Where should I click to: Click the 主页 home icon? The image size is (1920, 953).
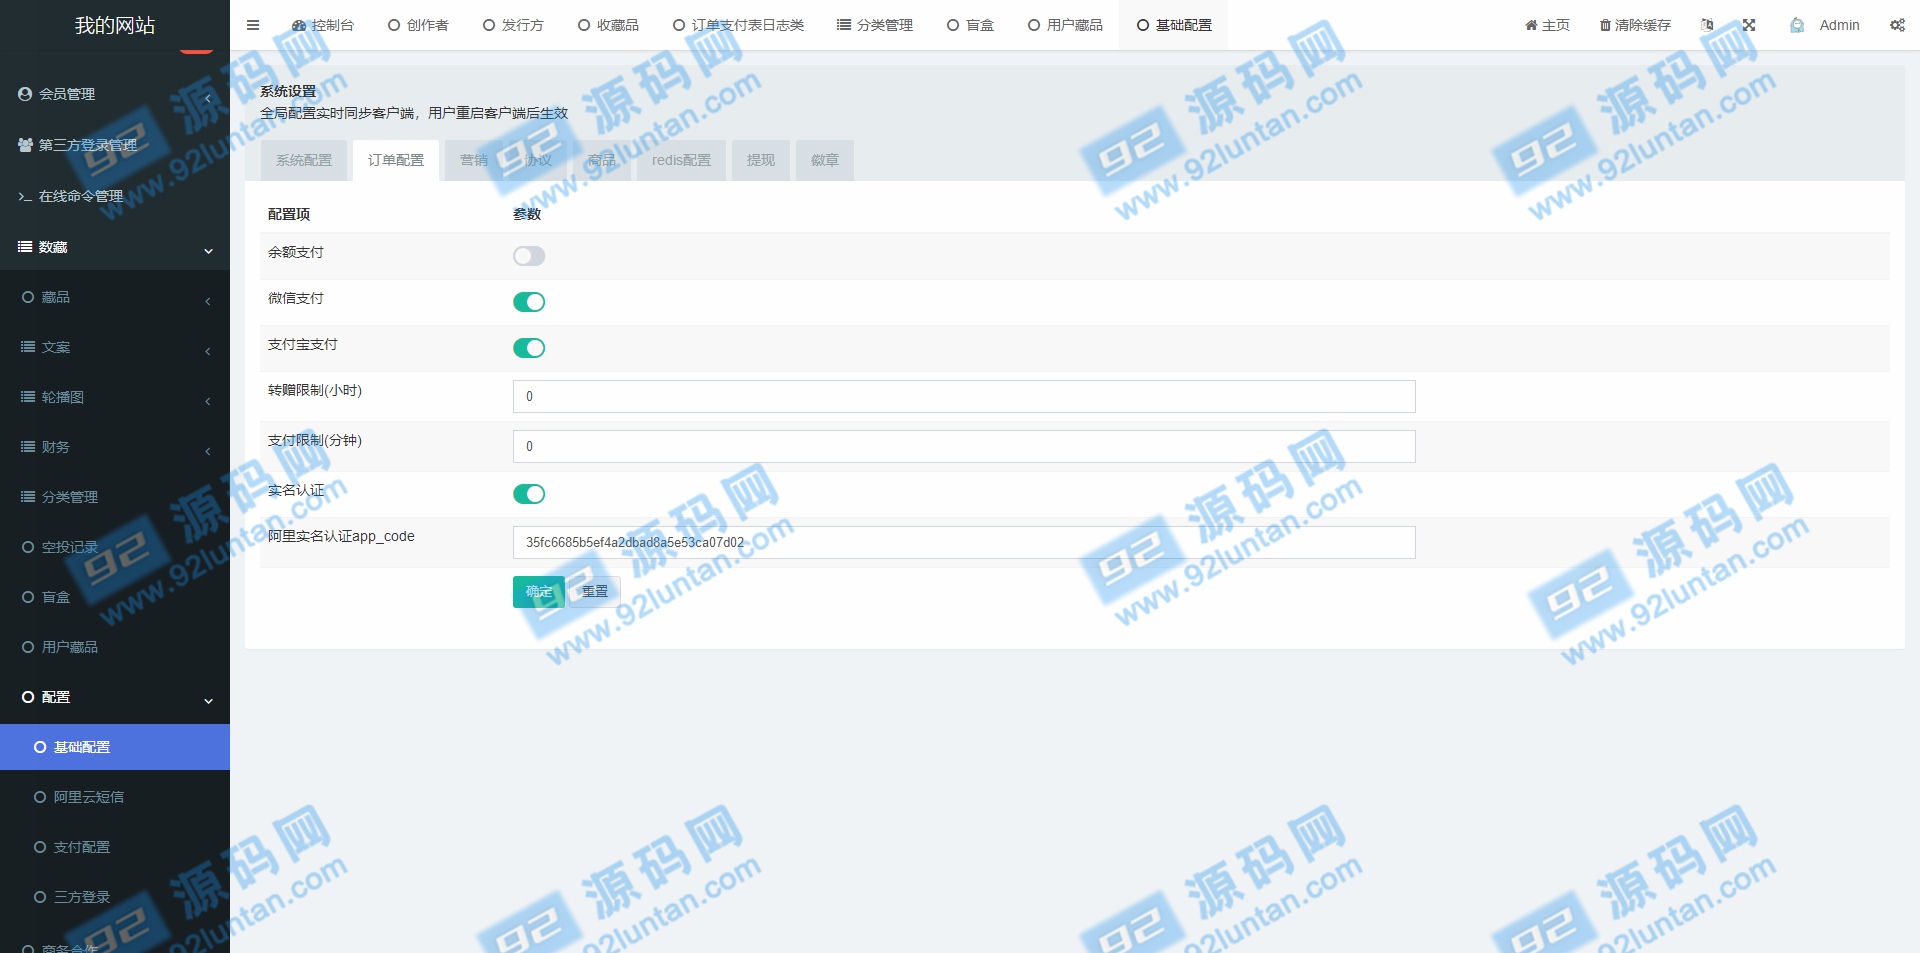[x=1531, y=25]
